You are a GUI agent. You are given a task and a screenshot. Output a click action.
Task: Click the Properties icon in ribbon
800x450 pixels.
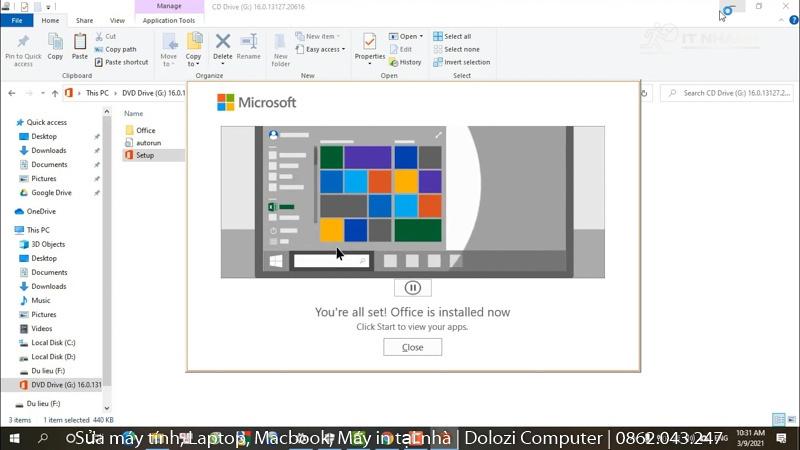369,42
